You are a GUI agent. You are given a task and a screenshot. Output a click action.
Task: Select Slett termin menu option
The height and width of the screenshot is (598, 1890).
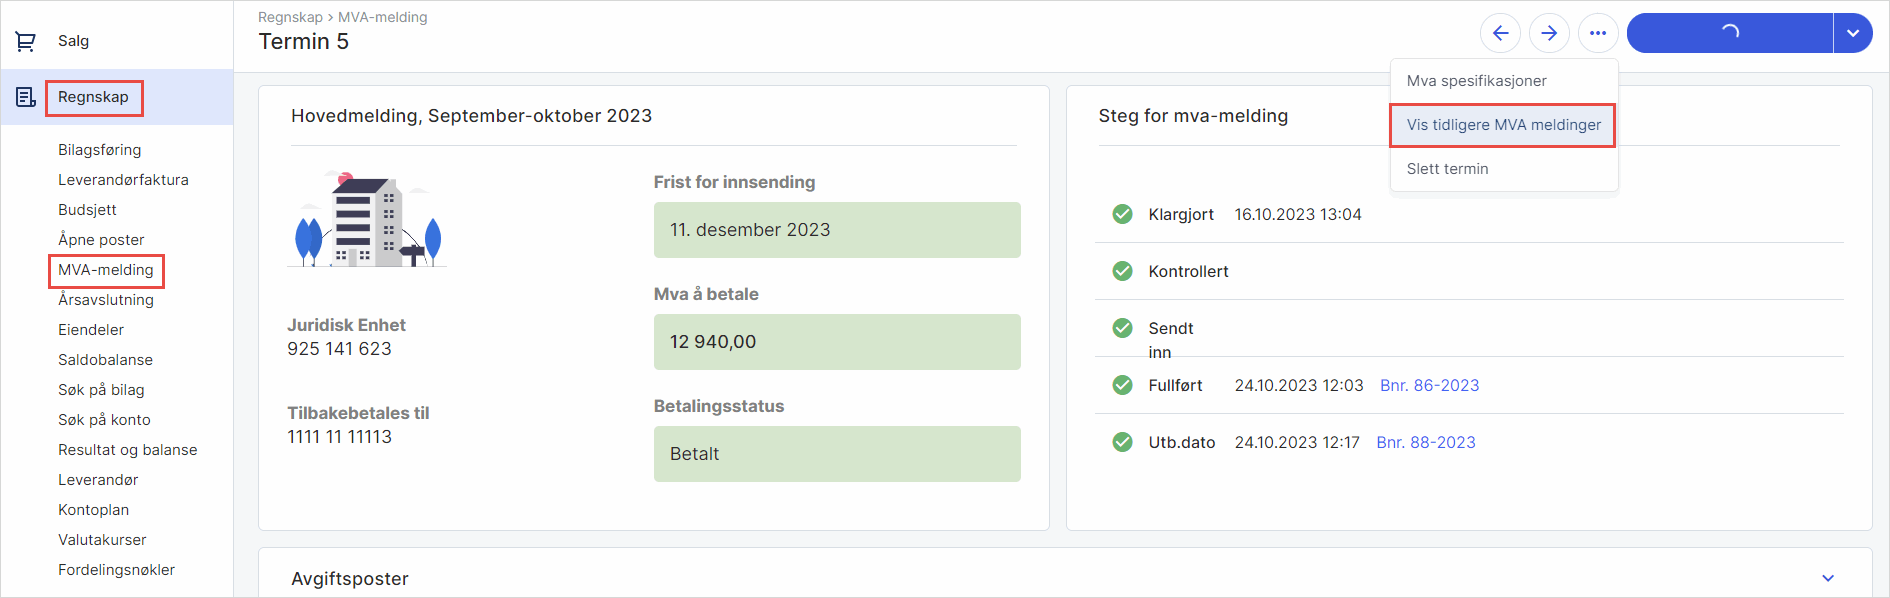coord(1447,169)
